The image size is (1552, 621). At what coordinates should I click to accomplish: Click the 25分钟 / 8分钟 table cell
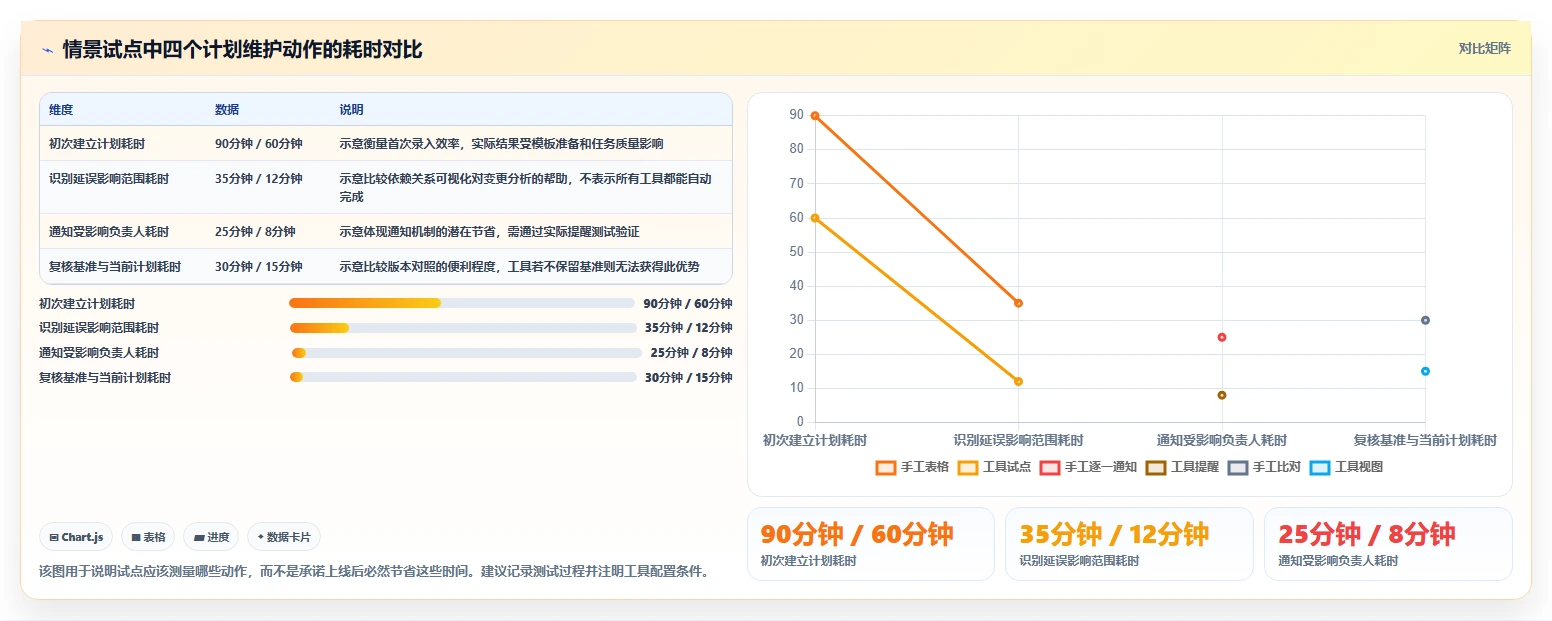point(255,232)
